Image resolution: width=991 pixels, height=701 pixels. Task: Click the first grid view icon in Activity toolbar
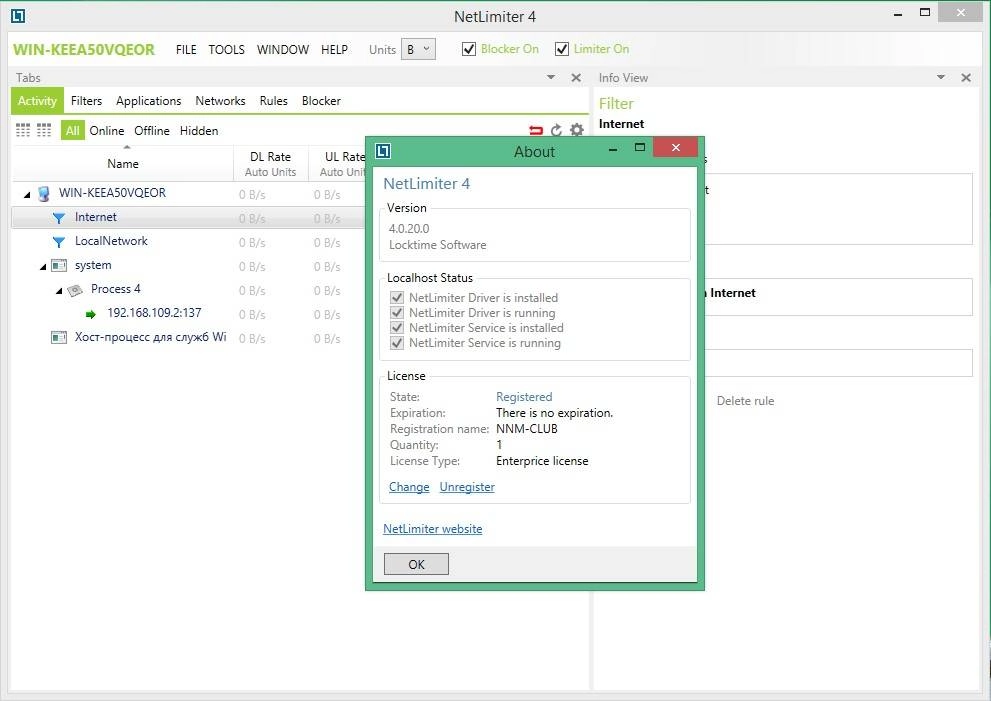[23, 130]
